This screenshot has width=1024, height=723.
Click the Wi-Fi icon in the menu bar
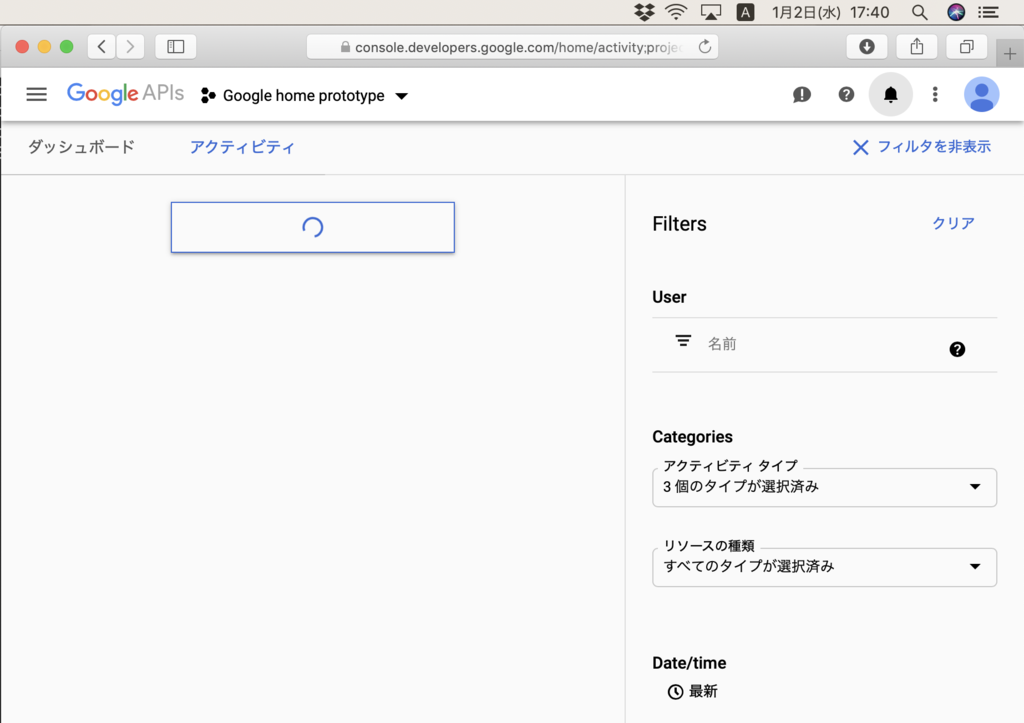(676, 12)
